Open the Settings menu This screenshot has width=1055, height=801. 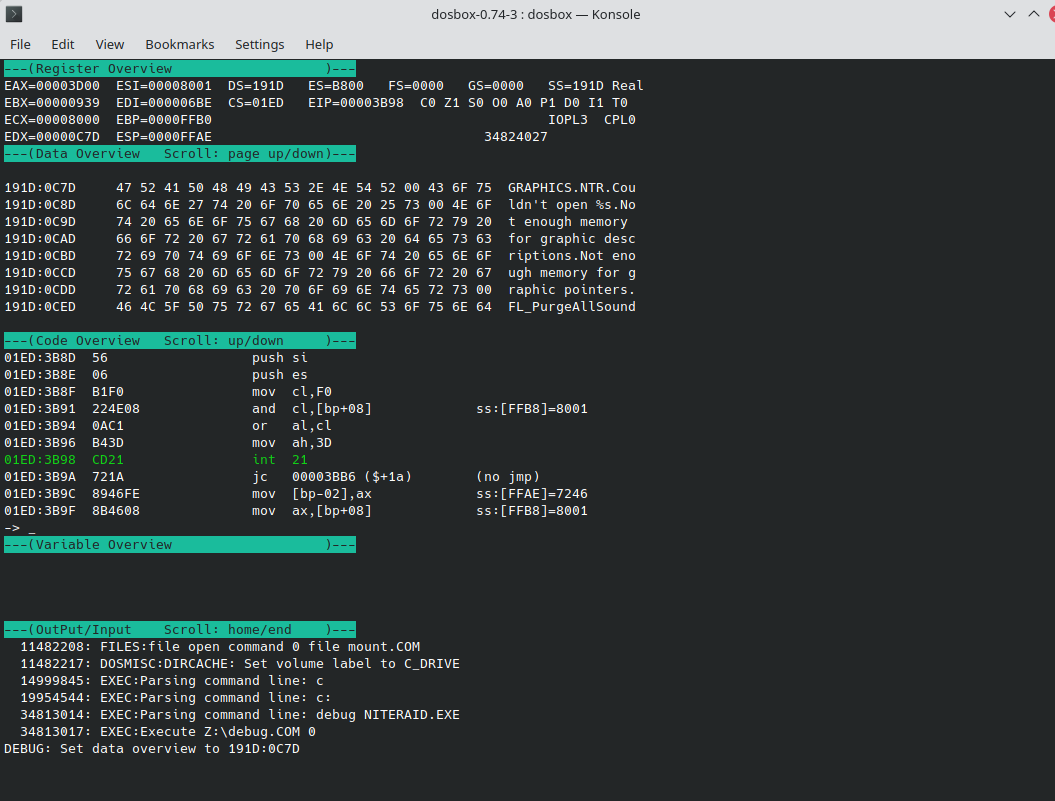coord(259,44)
